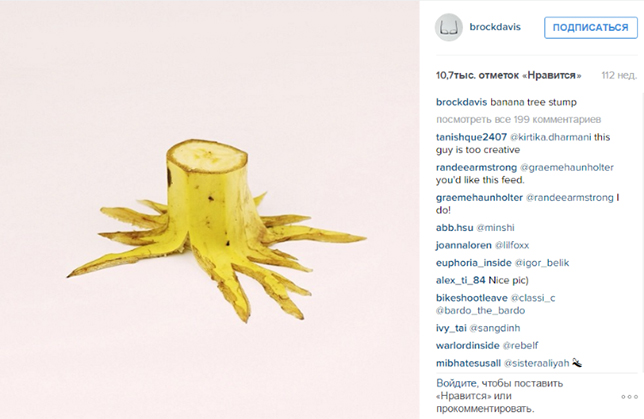Open the @graemehaunholter mention link

click(567, 167)
